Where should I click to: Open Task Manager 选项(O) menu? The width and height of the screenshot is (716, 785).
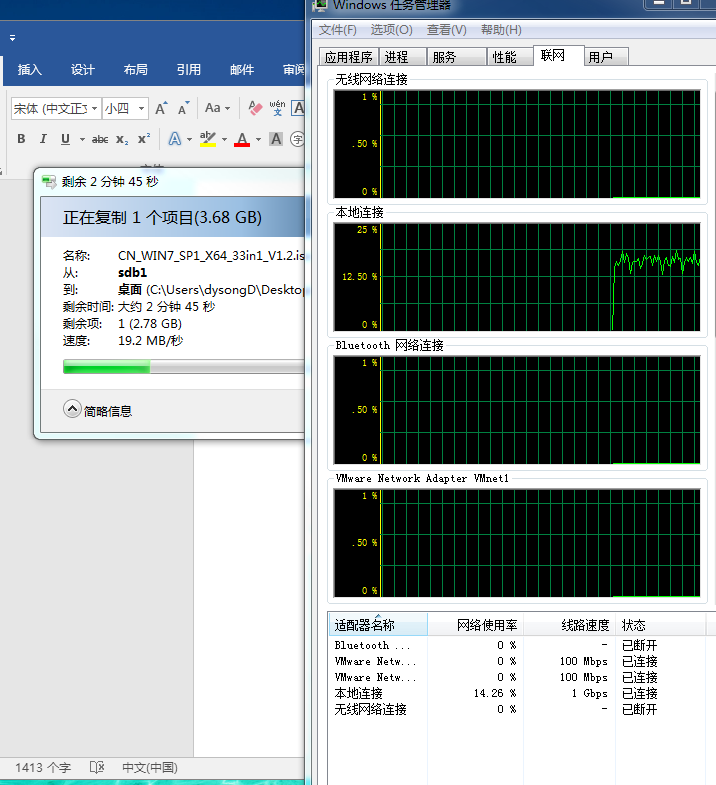(392, 30)
